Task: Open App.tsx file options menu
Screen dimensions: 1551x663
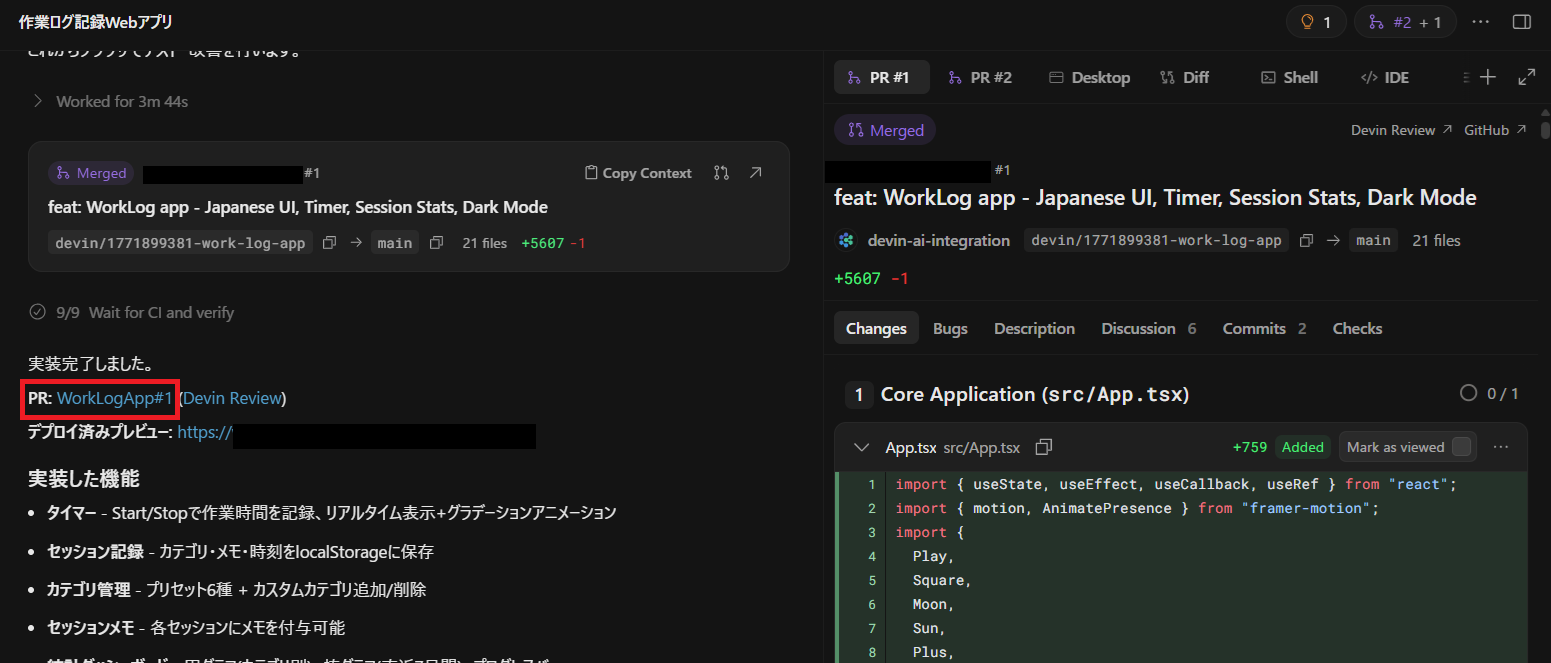Action: click(1500, 447)
